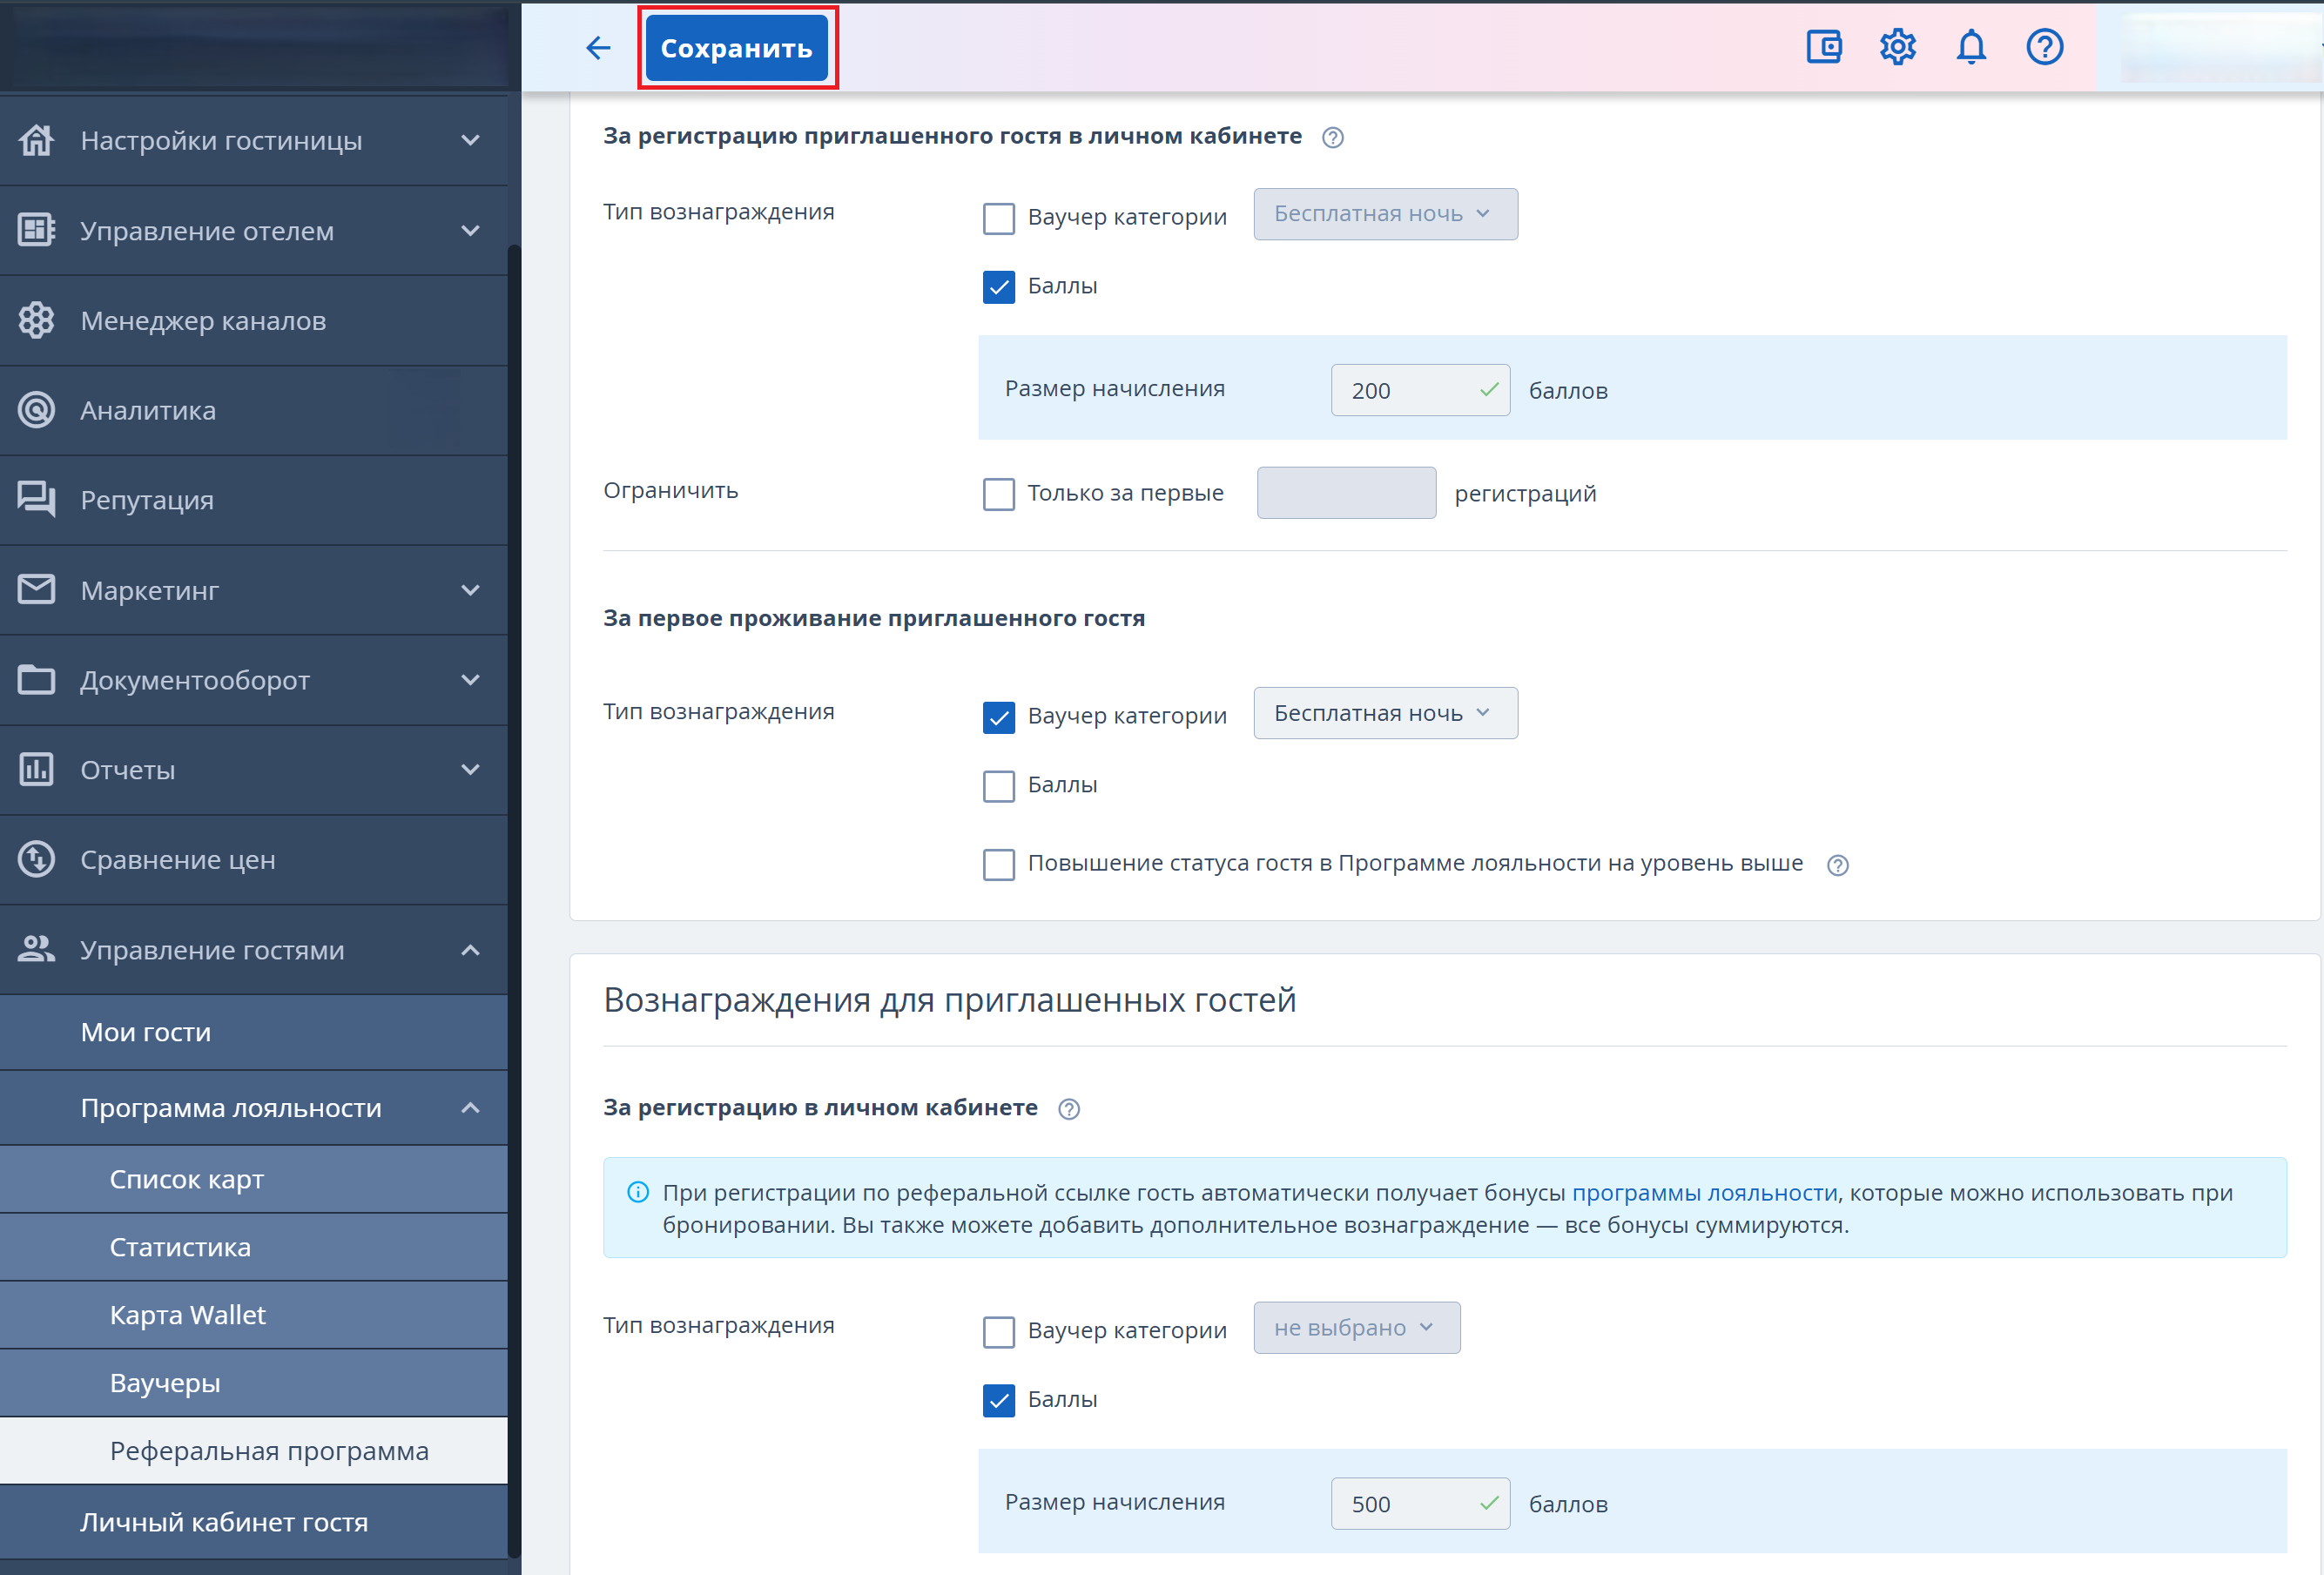Collapse Программа лояльности submenu

click(x=470, y=1108)
